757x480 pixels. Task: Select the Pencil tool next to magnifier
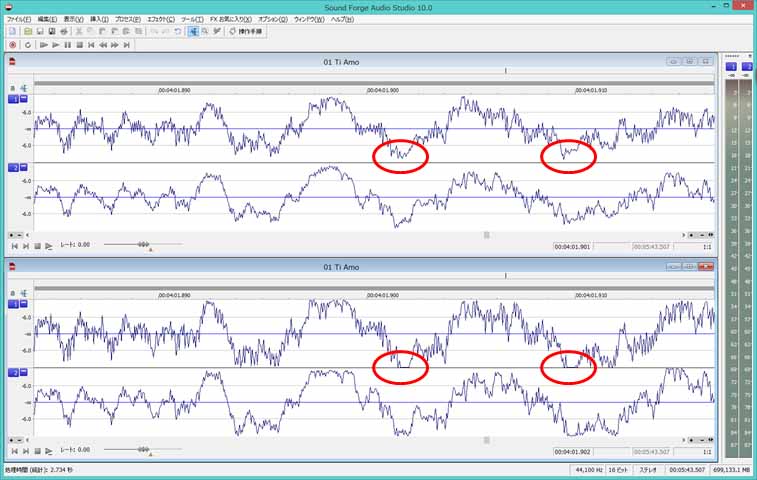click(217, 31)
